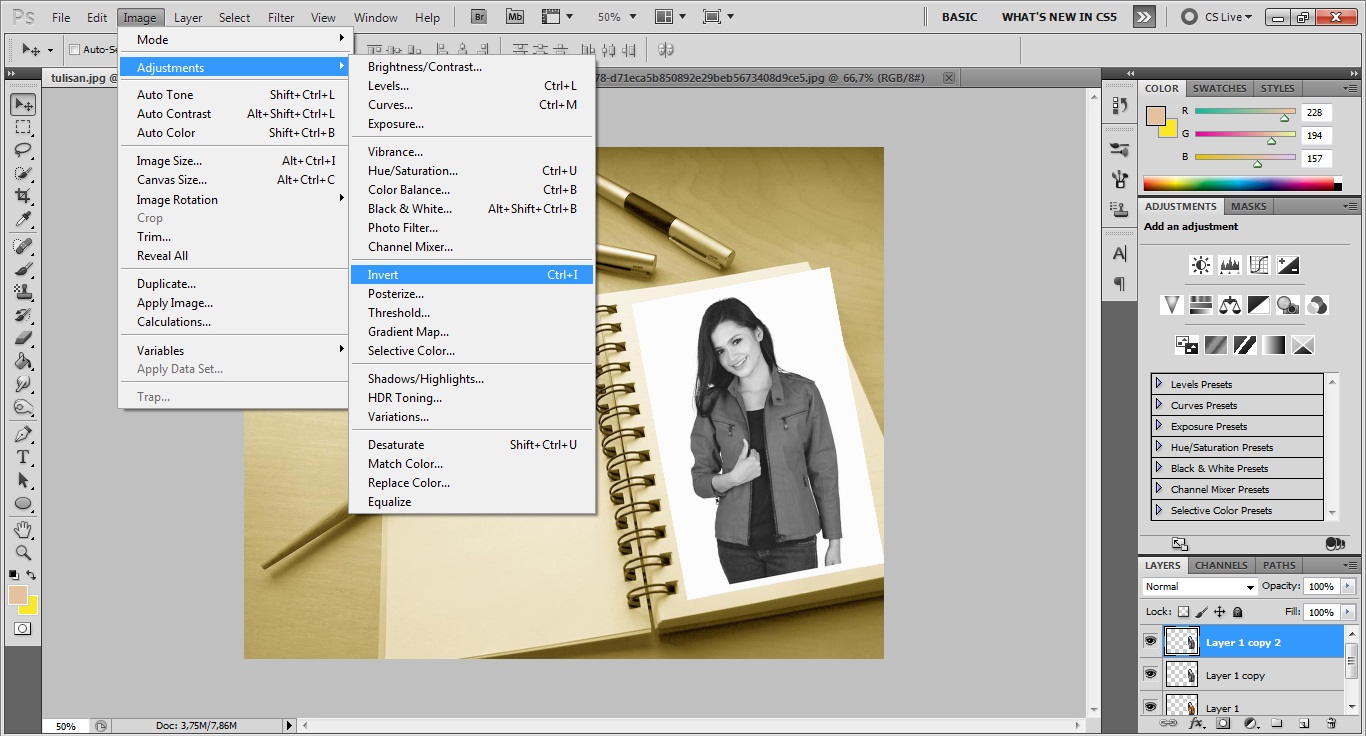Click the WHAT'S NEW IN CS5 workspace button
Viewport: 1366px width, 736px height.
tap(1059, 17)
